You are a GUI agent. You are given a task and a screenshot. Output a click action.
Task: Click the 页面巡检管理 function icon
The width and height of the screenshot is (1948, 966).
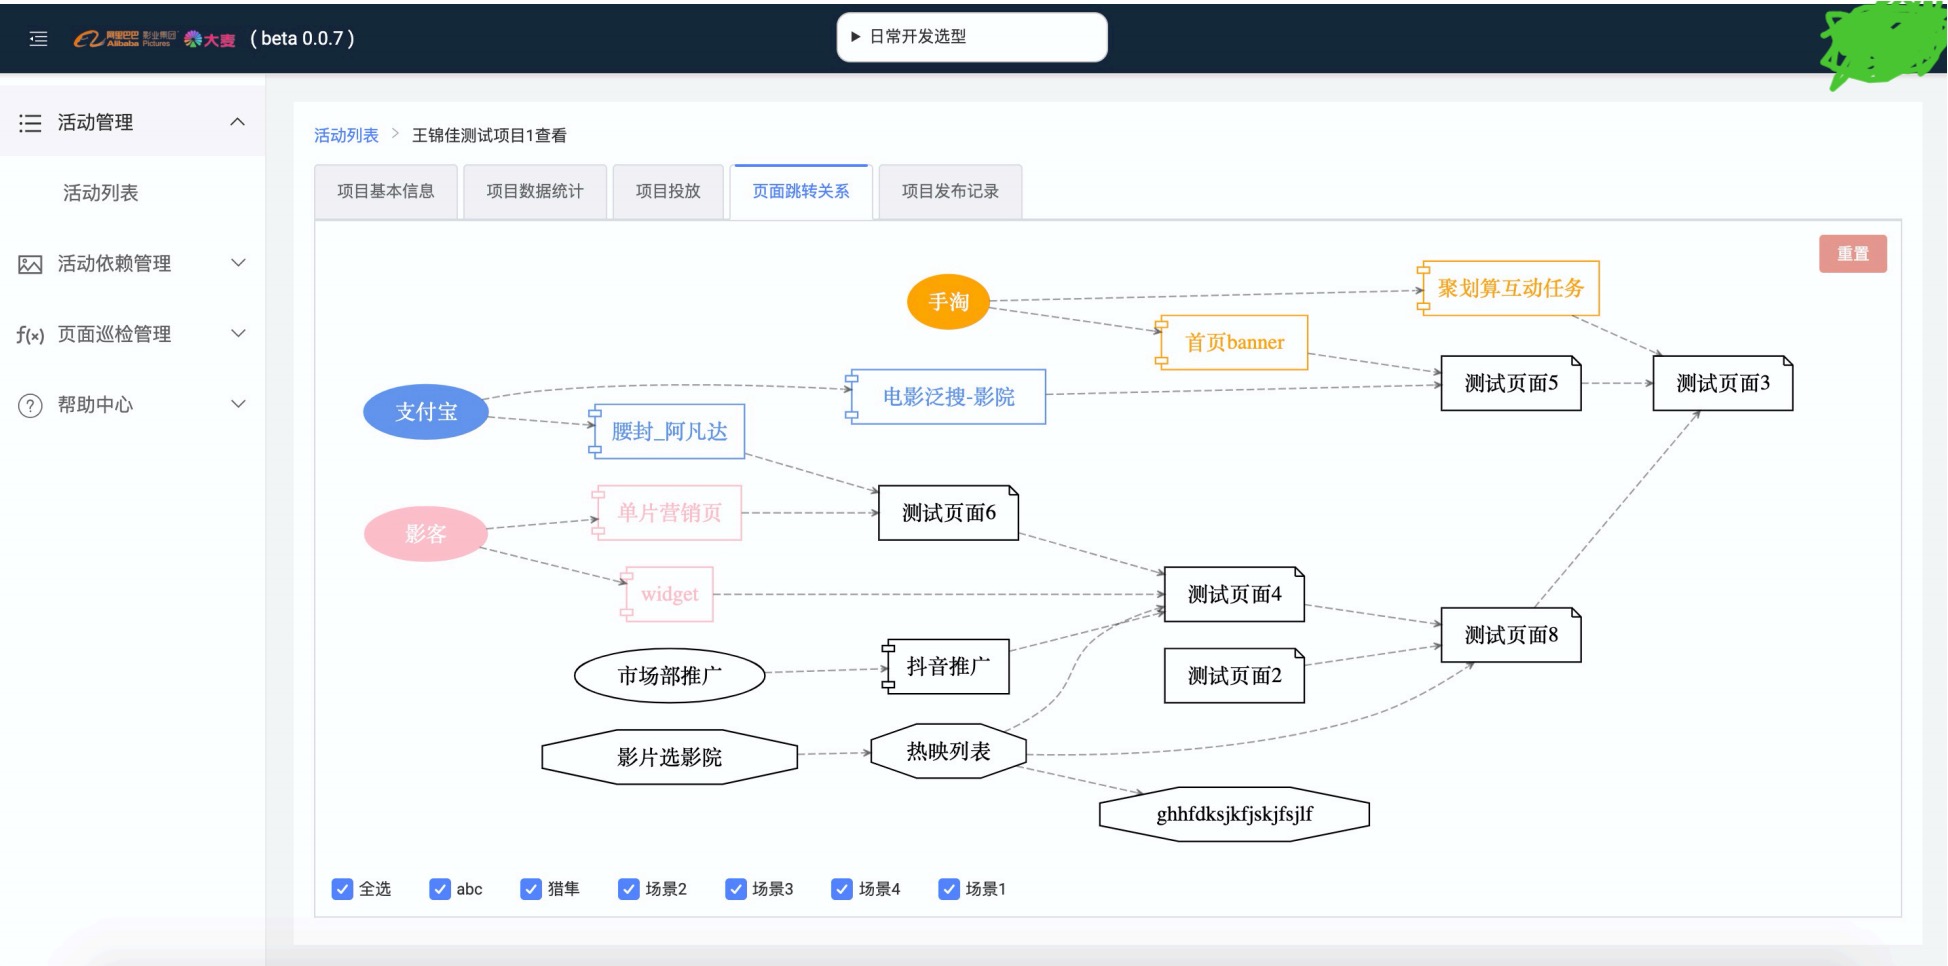point(30,335)
